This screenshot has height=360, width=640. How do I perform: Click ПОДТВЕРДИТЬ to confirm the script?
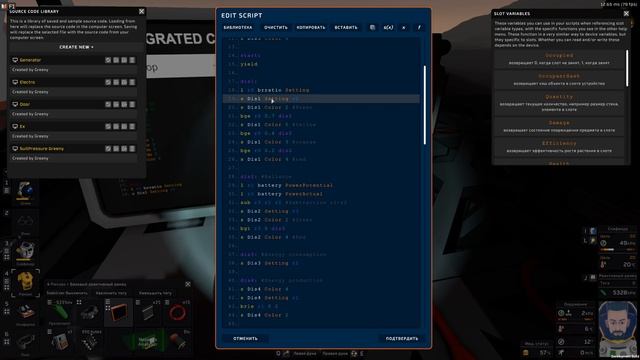click(x=402, y=338)
